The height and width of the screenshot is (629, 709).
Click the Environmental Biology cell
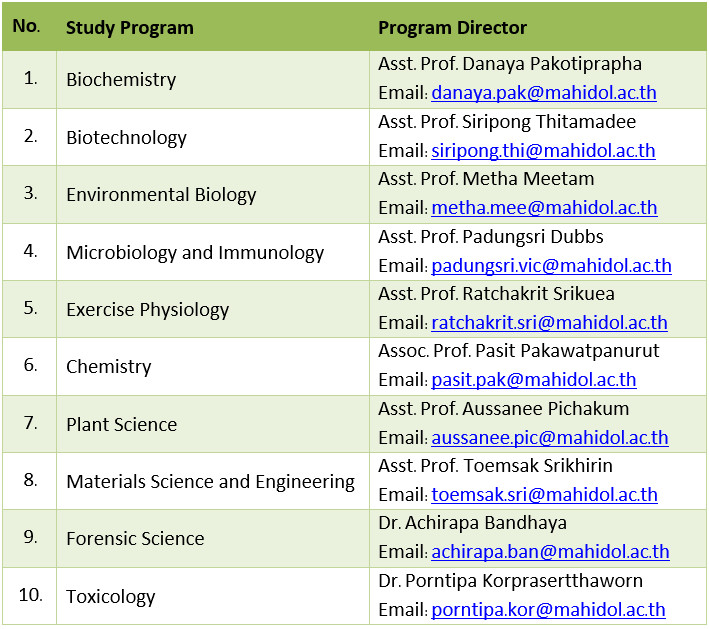tap(161, 195)
